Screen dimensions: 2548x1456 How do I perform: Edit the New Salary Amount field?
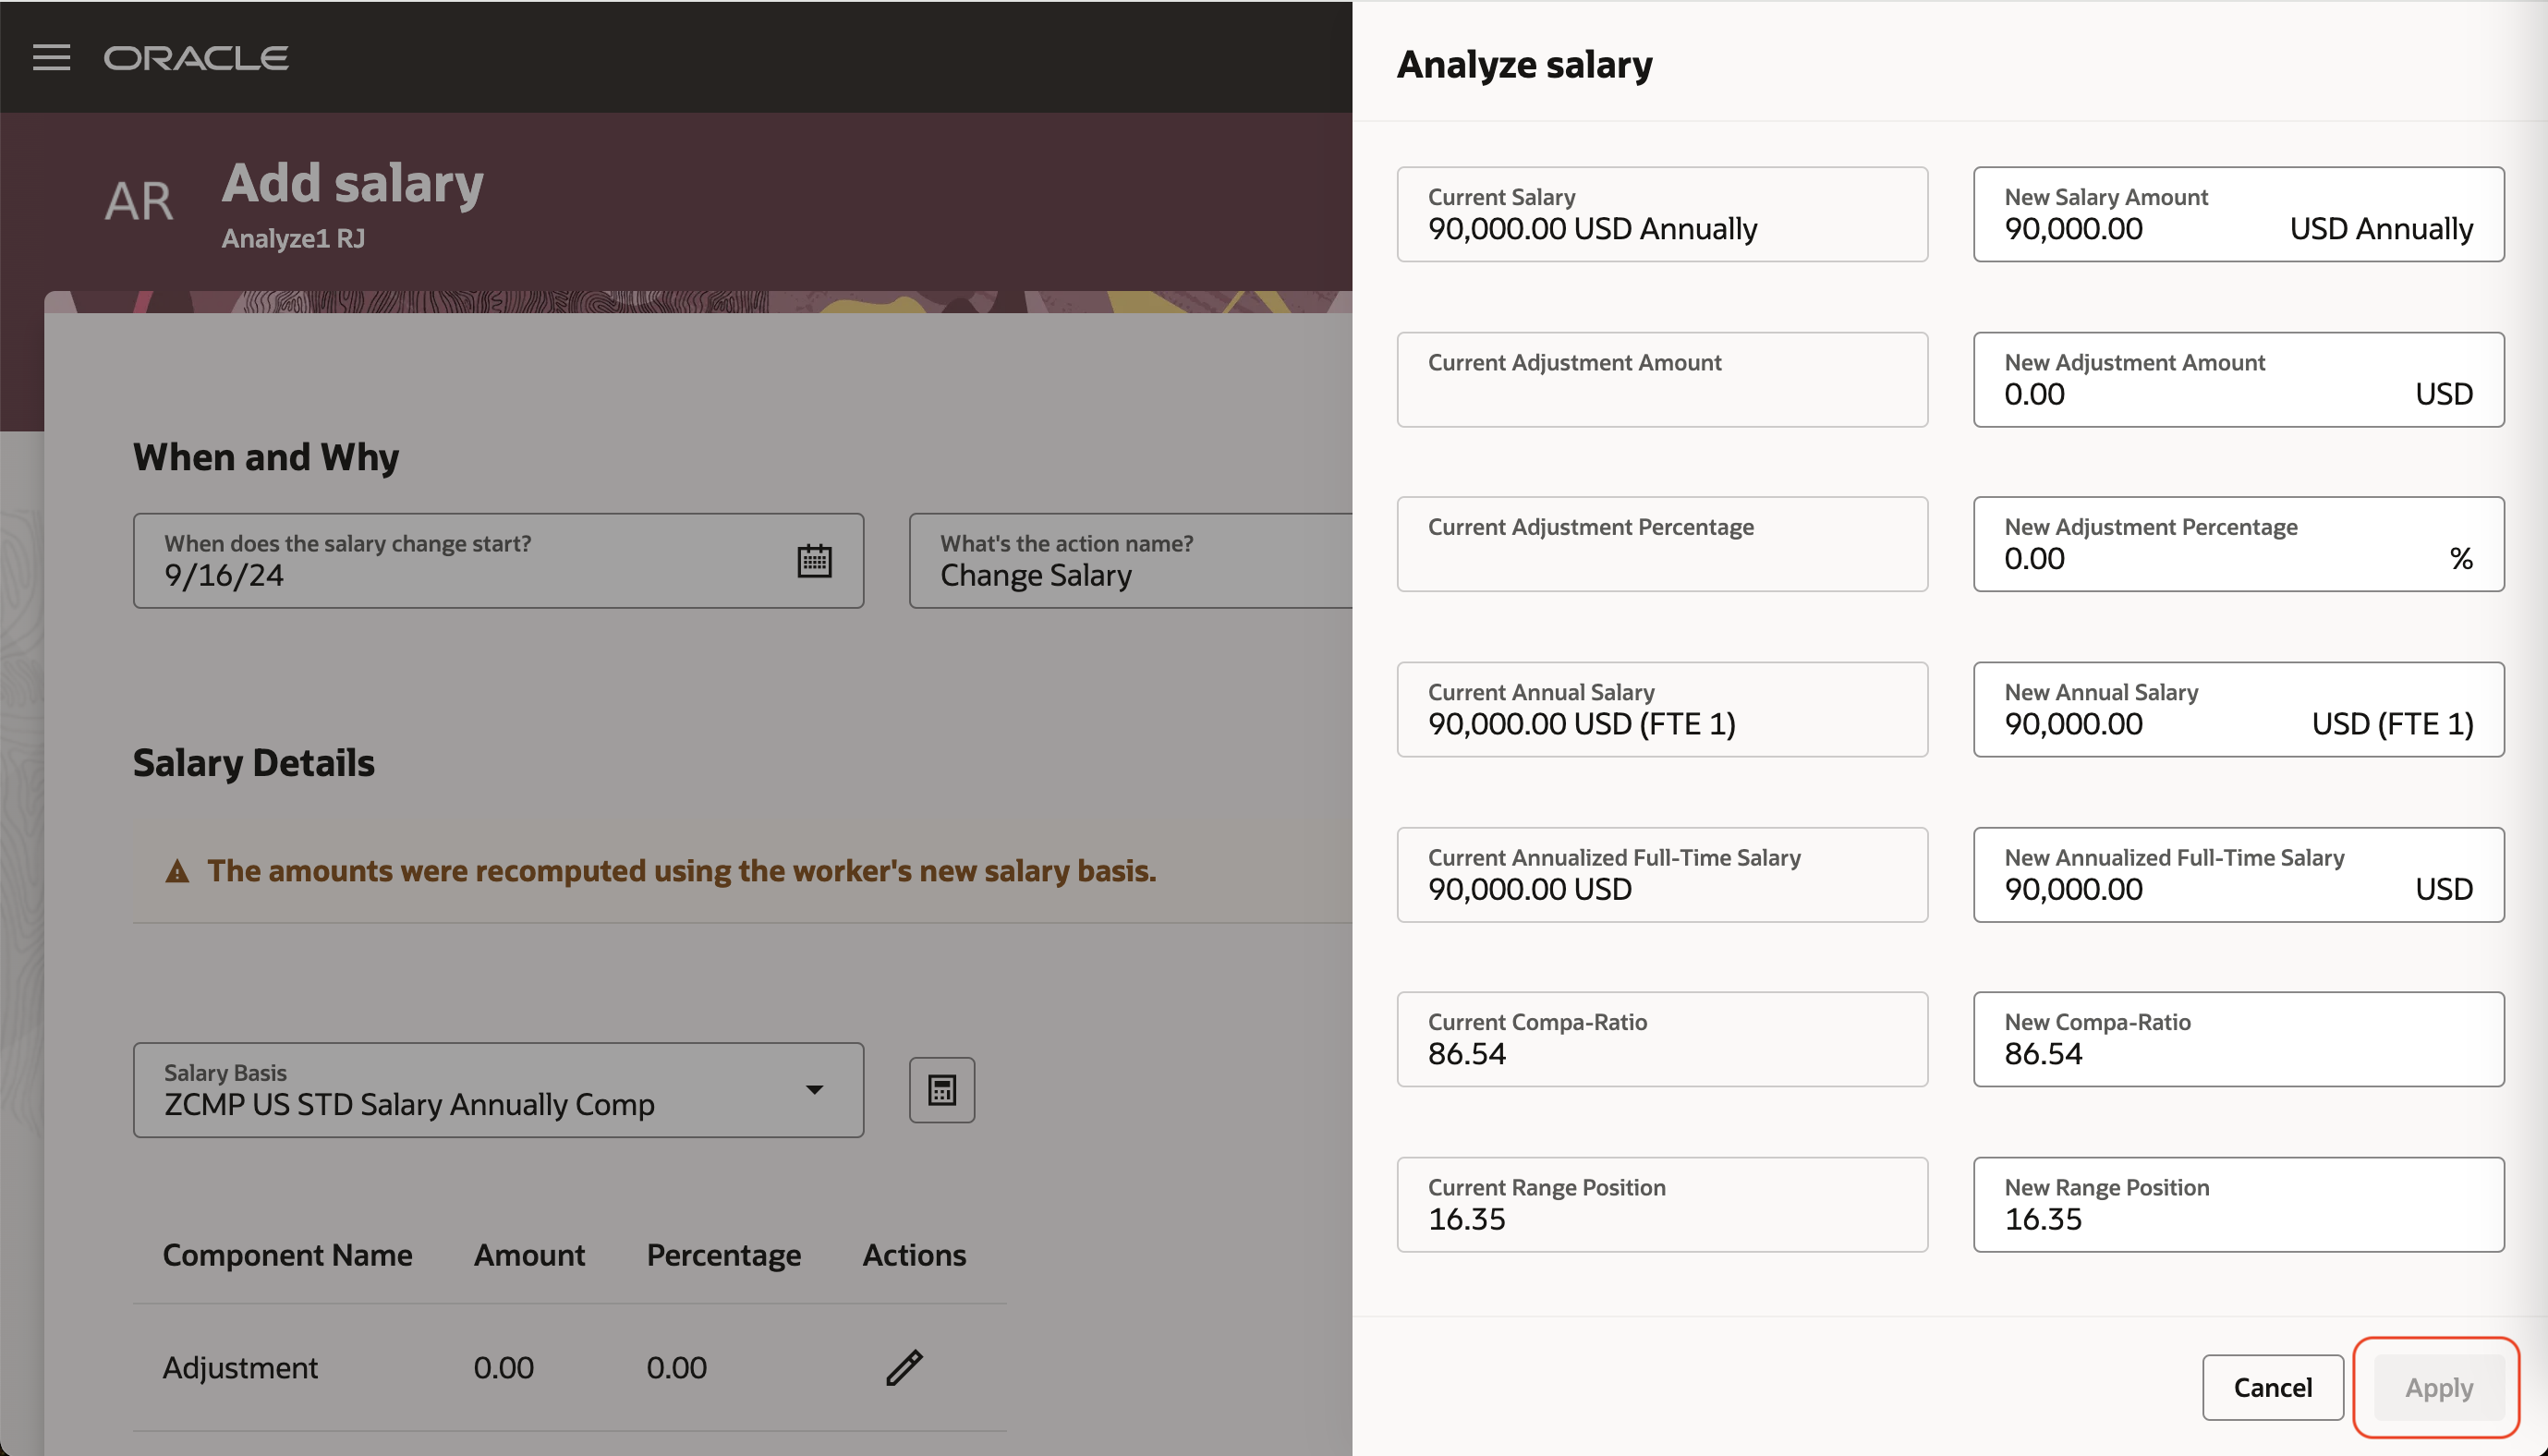[x=2238, y=214]
